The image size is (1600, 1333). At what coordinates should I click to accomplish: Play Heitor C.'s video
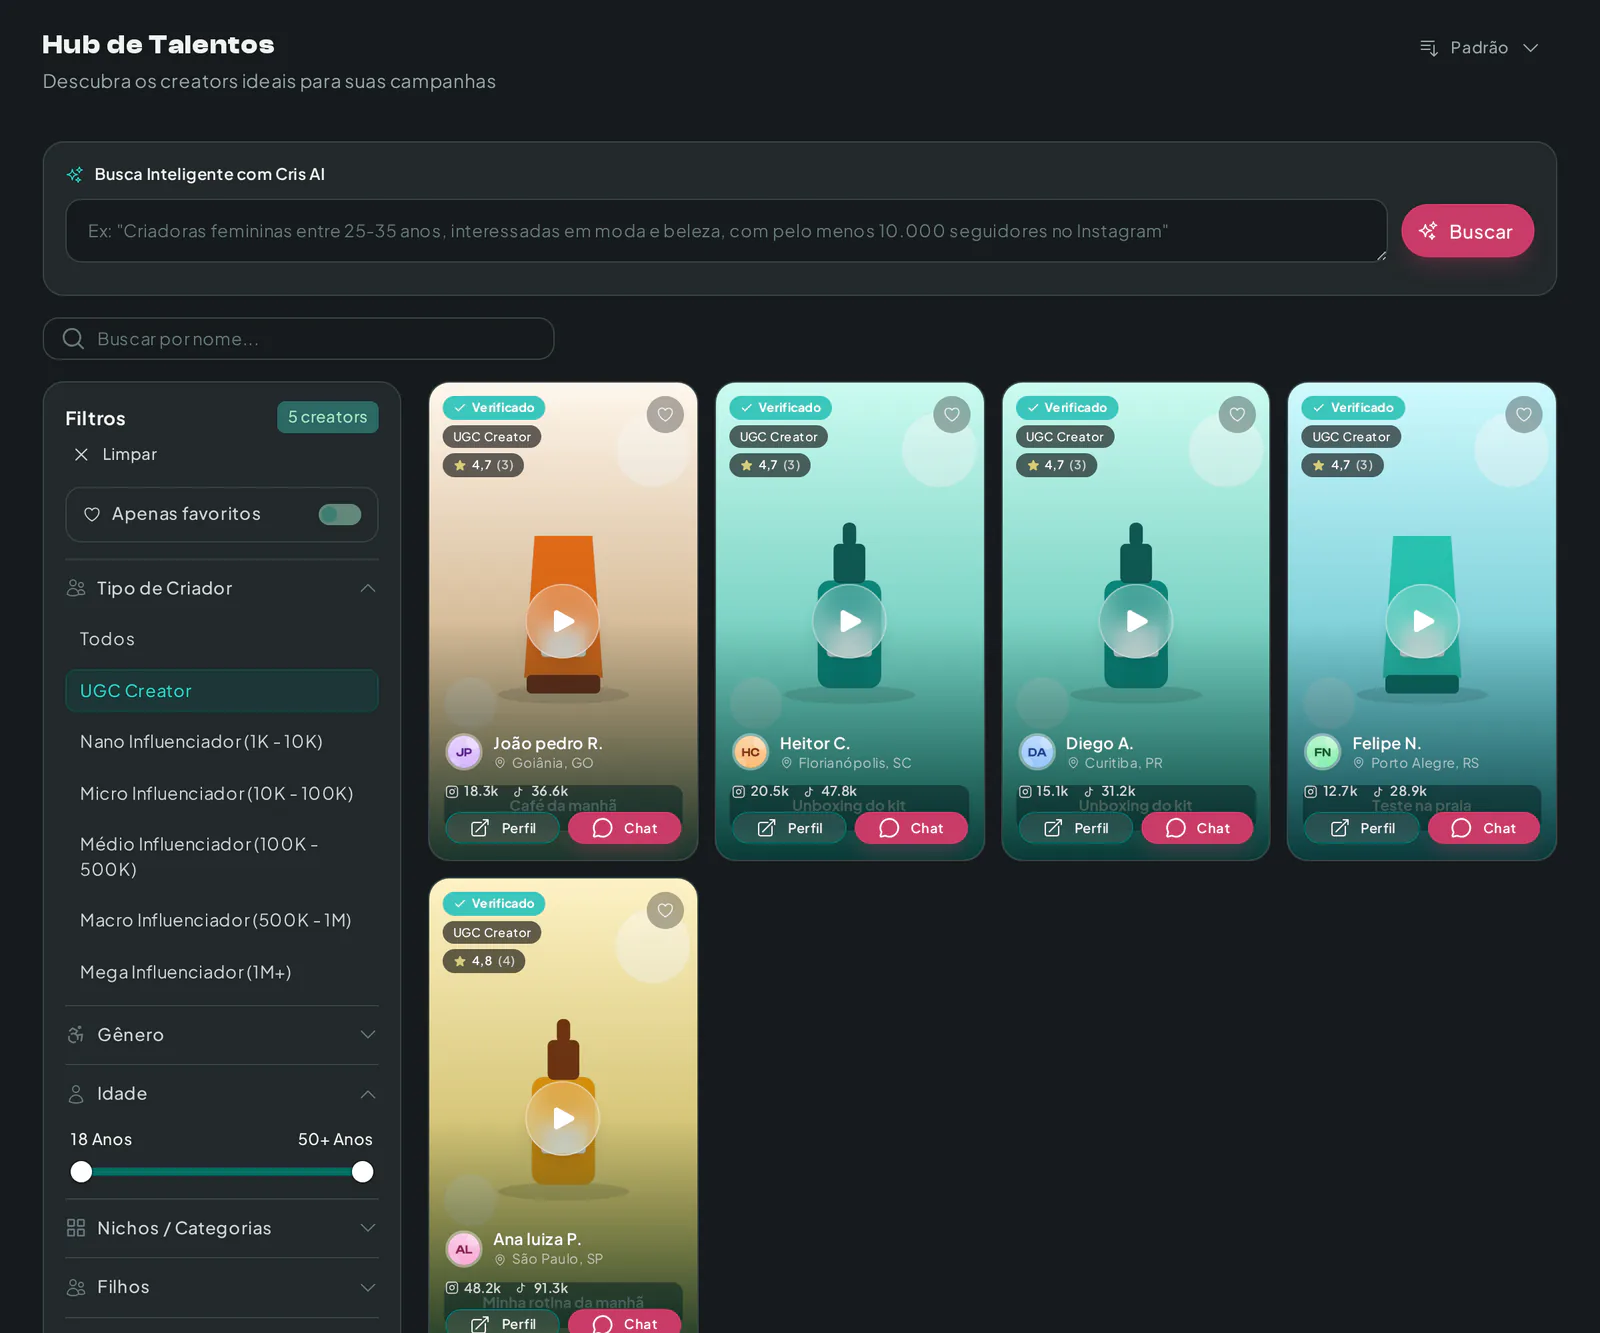(850, 621)
